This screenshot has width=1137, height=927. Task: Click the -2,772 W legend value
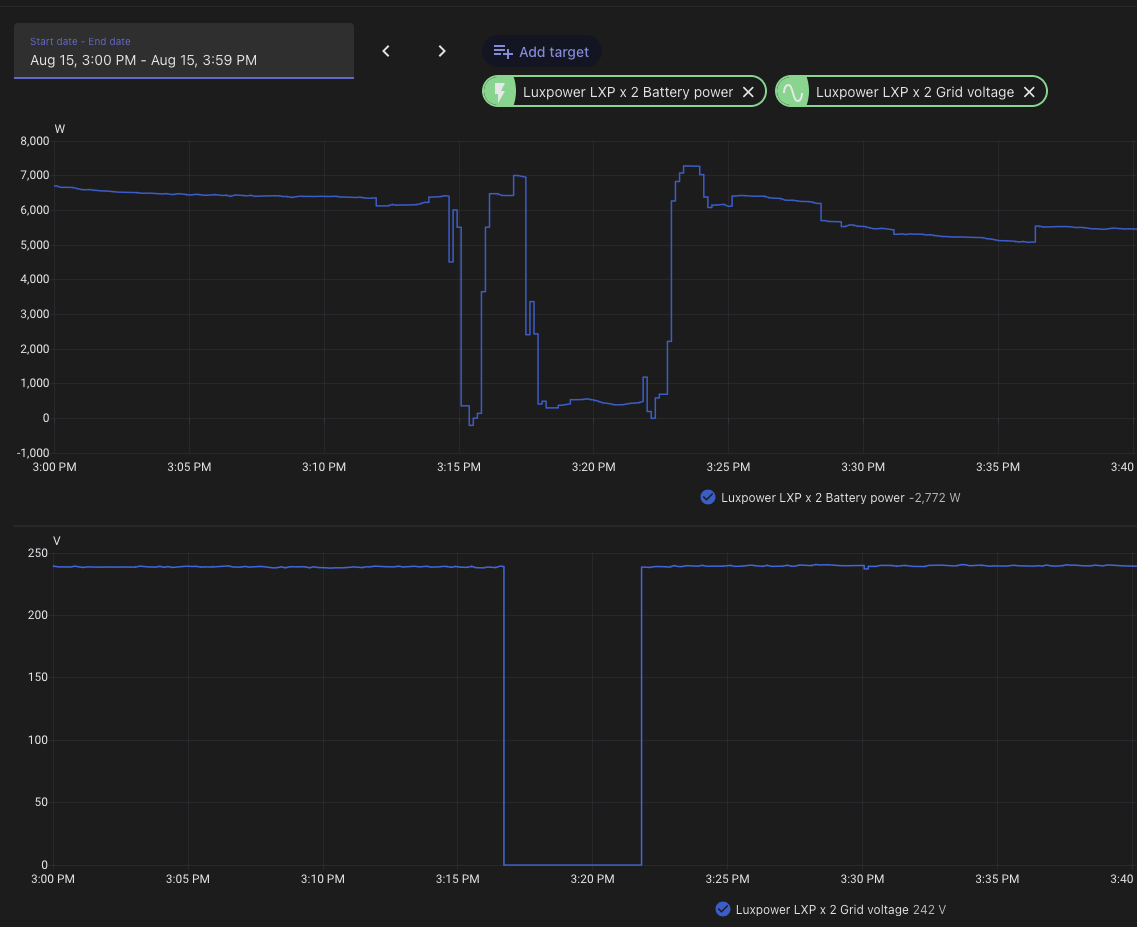click(935, 498)
